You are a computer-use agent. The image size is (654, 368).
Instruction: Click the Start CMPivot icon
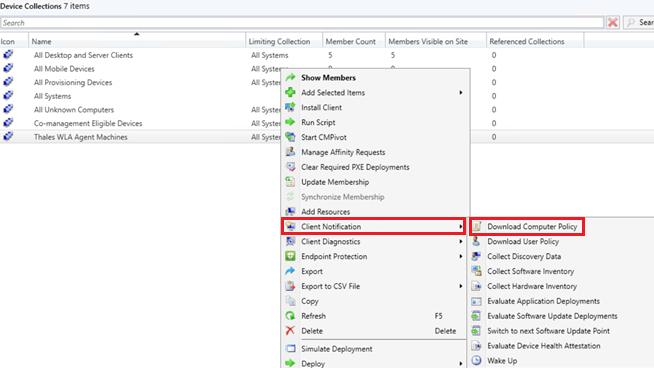pos(290,137)
